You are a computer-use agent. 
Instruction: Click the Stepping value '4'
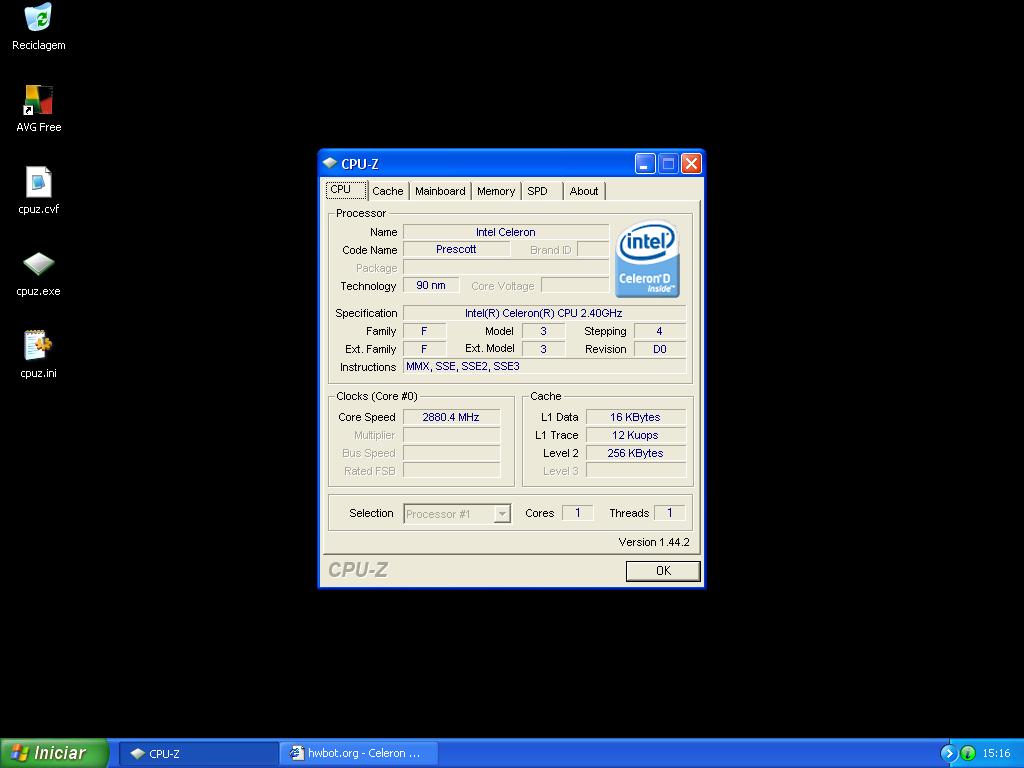660,331
